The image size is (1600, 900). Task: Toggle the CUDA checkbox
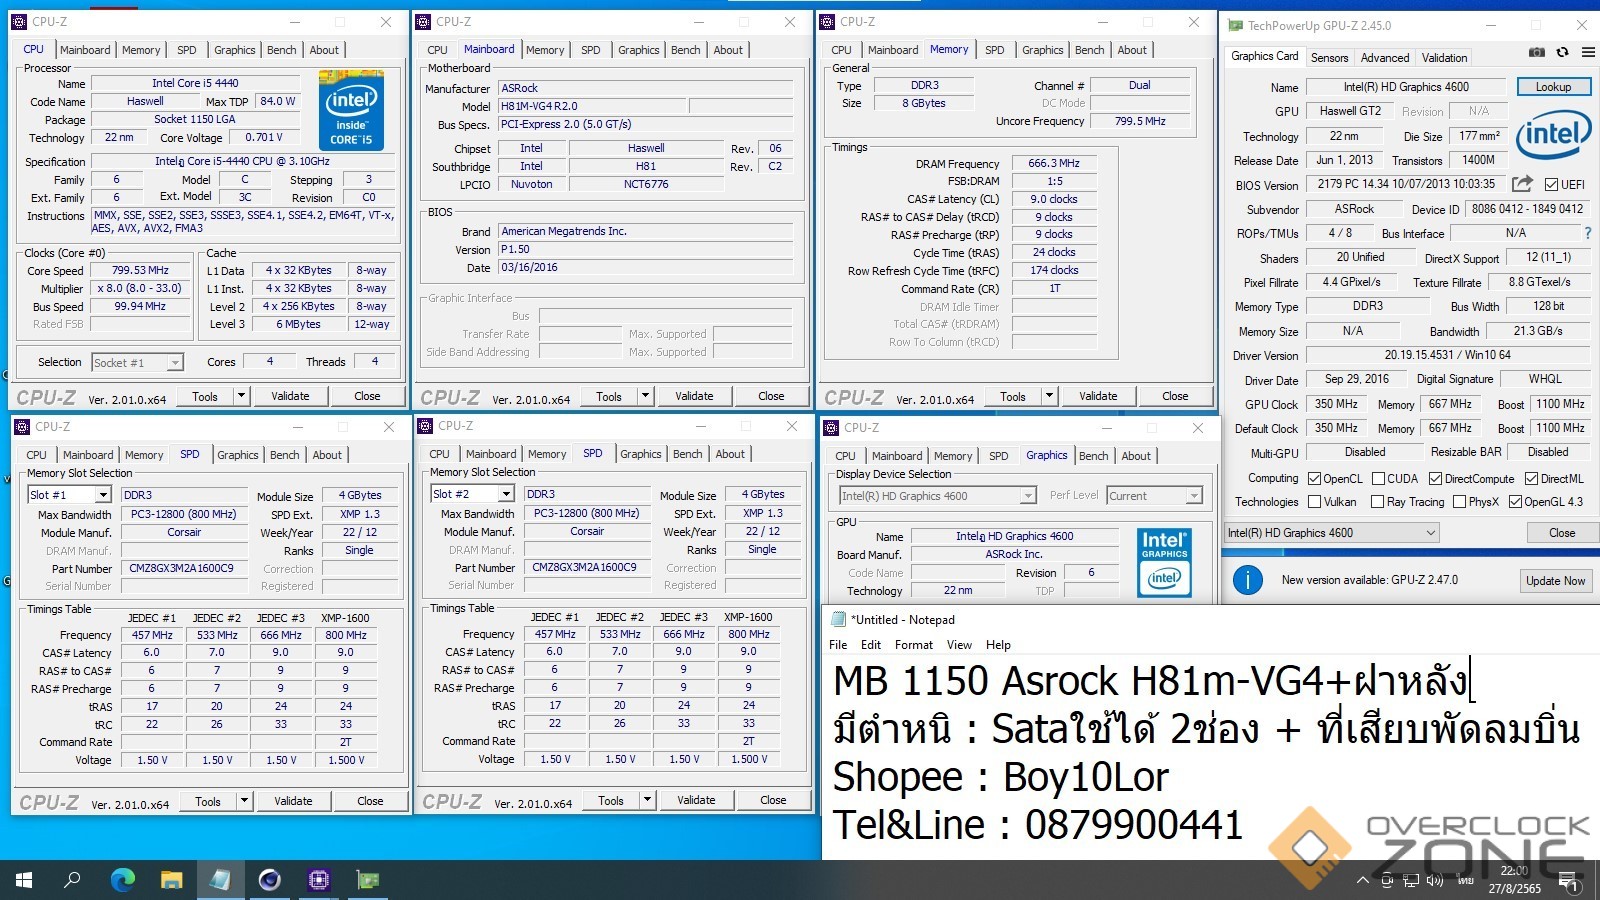pos(1378,479)
